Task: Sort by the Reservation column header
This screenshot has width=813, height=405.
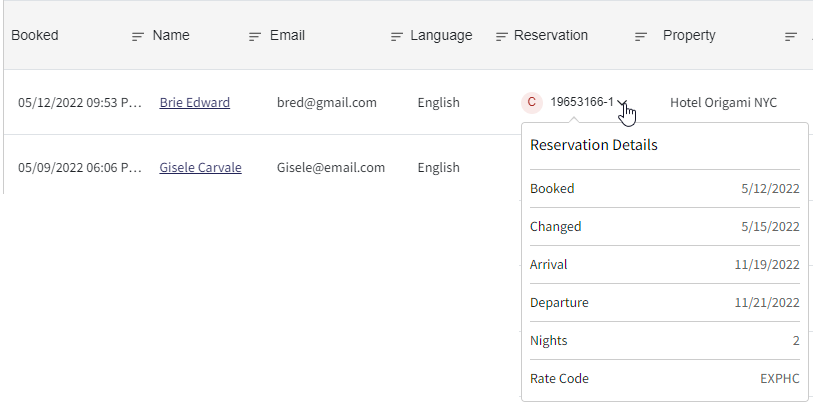Action: [x=551, y=35]
